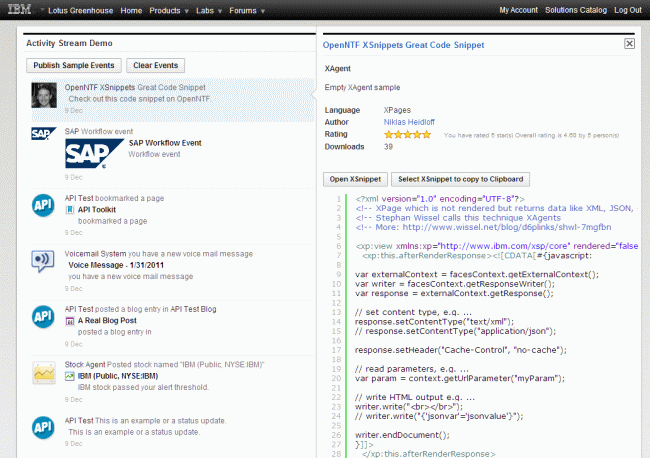Click the five-star rating stars
The image size is (650, 458).
pos(407,134)
